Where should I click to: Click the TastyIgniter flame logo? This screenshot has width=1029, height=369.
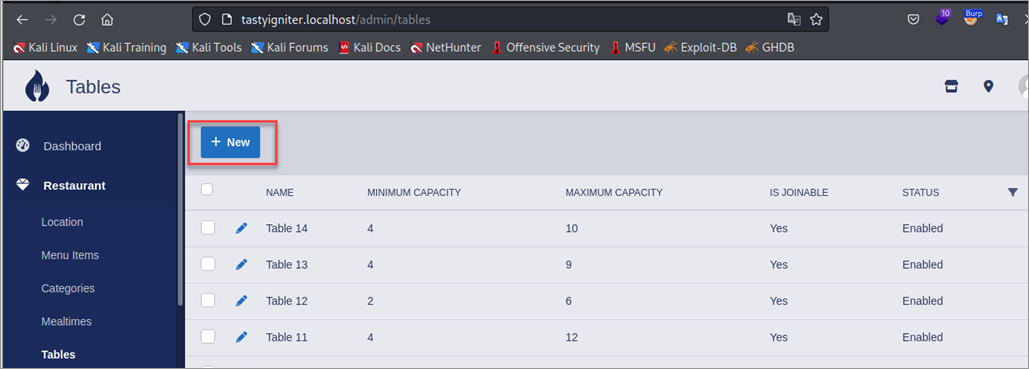37,86
